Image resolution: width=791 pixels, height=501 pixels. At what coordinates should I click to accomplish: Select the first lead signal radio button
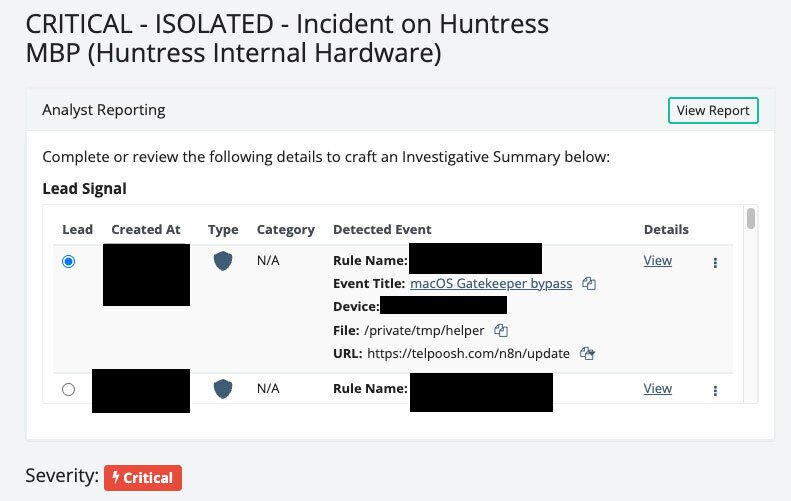[x=68, y=261]
